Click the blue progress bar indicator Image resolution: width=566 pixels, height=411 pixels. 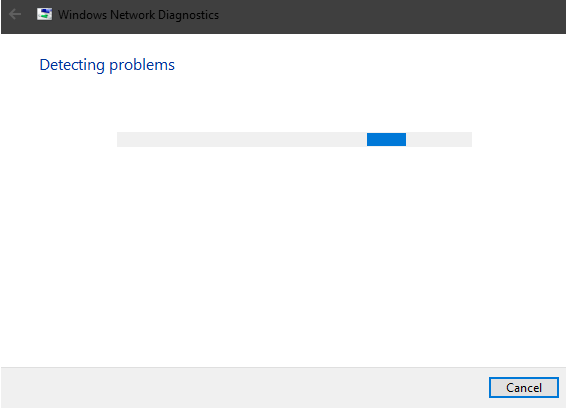(x=386, y=139)
